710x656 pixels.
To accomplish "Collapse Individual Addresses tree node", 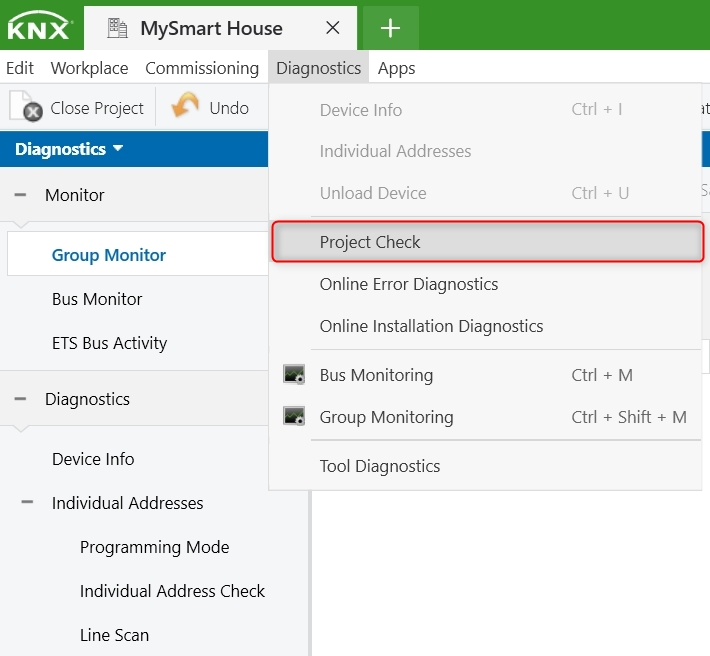I will pos(27,502).
